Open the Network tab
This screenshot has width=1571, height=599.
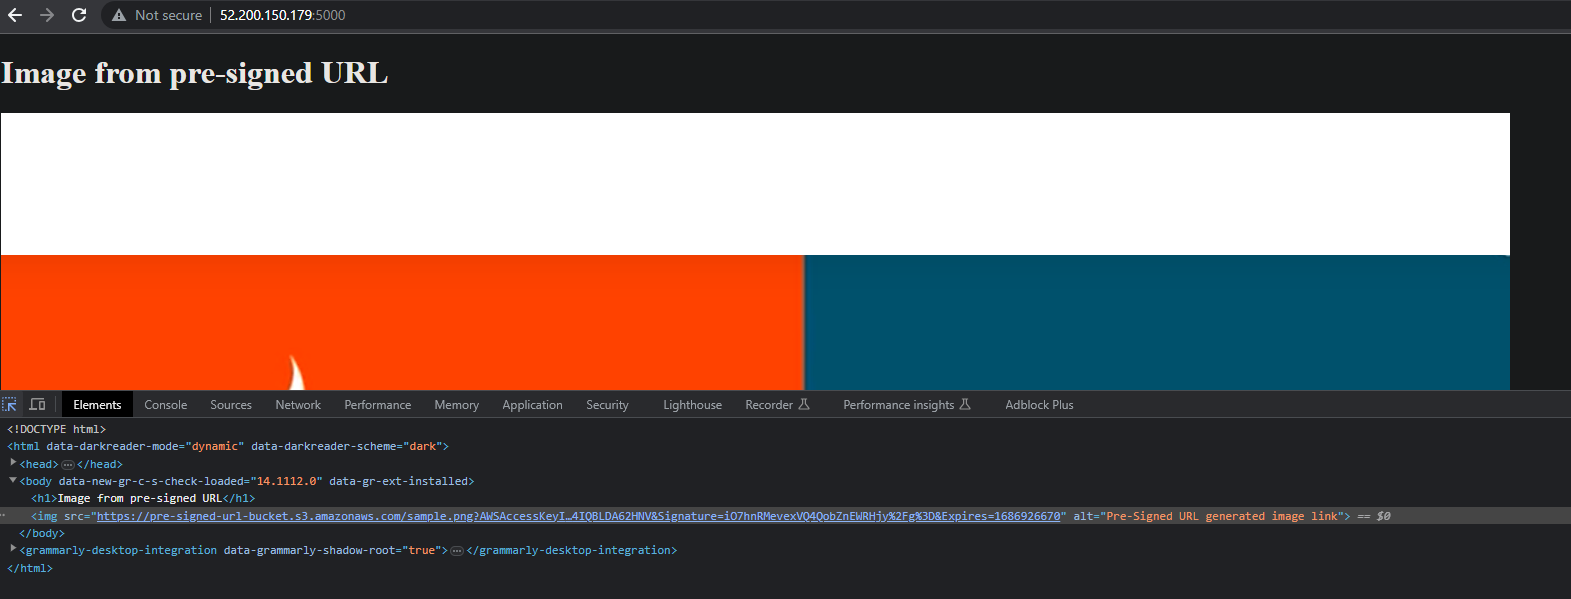tap(298, 405)
